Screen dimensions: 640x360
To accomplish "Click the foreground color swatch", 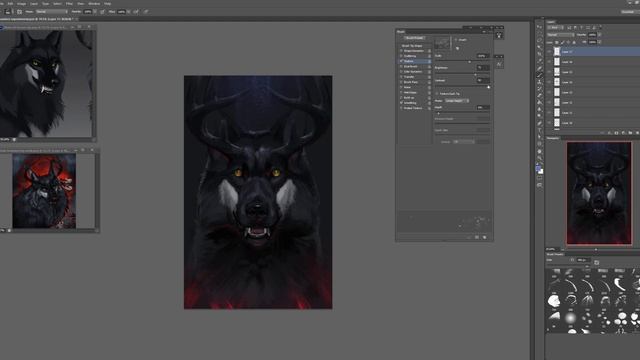I will click(x=538, y=167).
